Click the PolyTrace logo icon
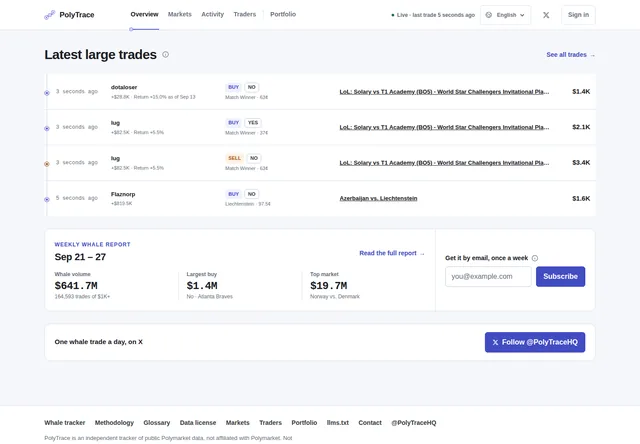Image resolution: width=640 pixels, height=444 pixels. [x=49, y=15]
